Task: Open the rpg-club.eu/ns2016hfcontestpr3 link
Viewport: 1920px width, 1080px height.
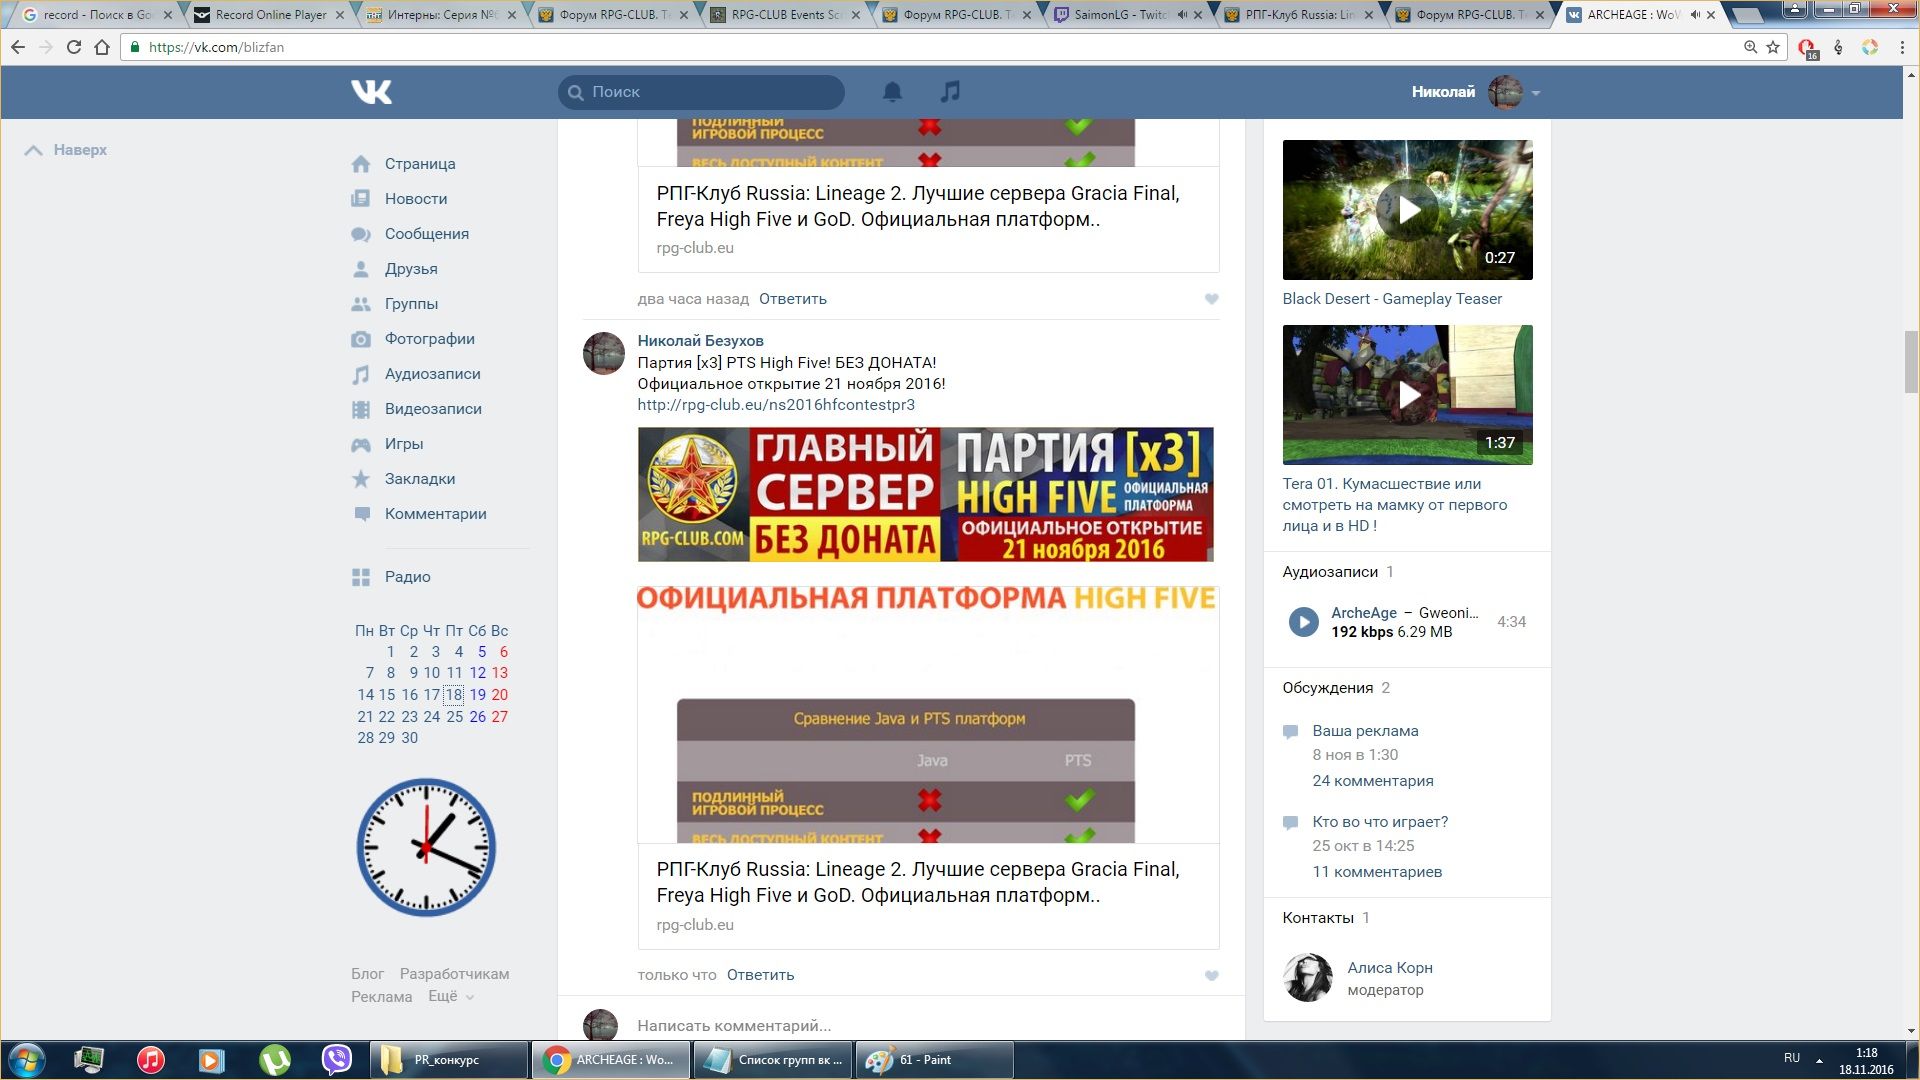Action: click(776, 405)
